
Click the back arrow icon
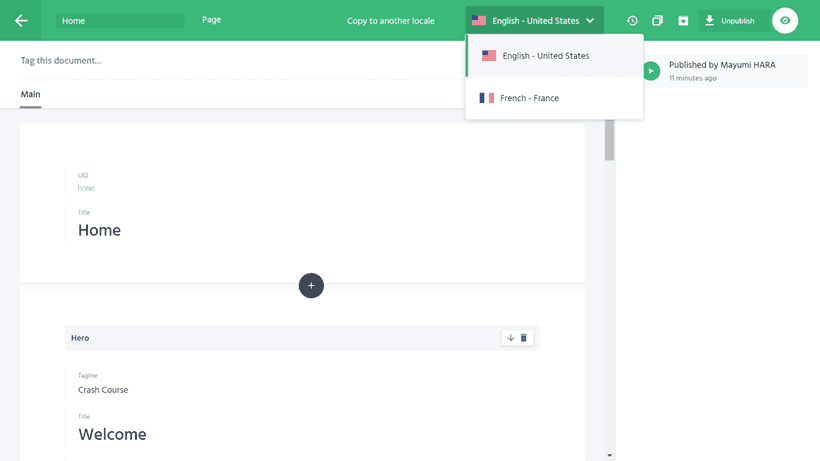(21, 20)
